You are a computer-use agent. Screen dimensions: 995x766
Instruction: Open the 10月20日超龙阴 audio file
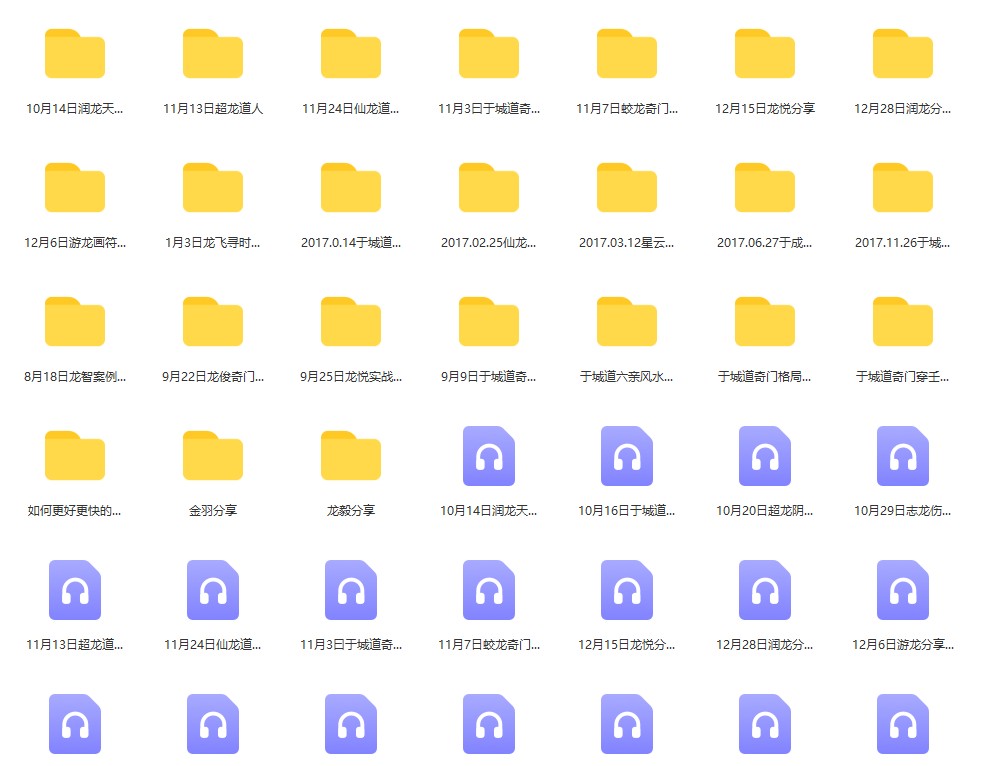[x=764, y=456]
